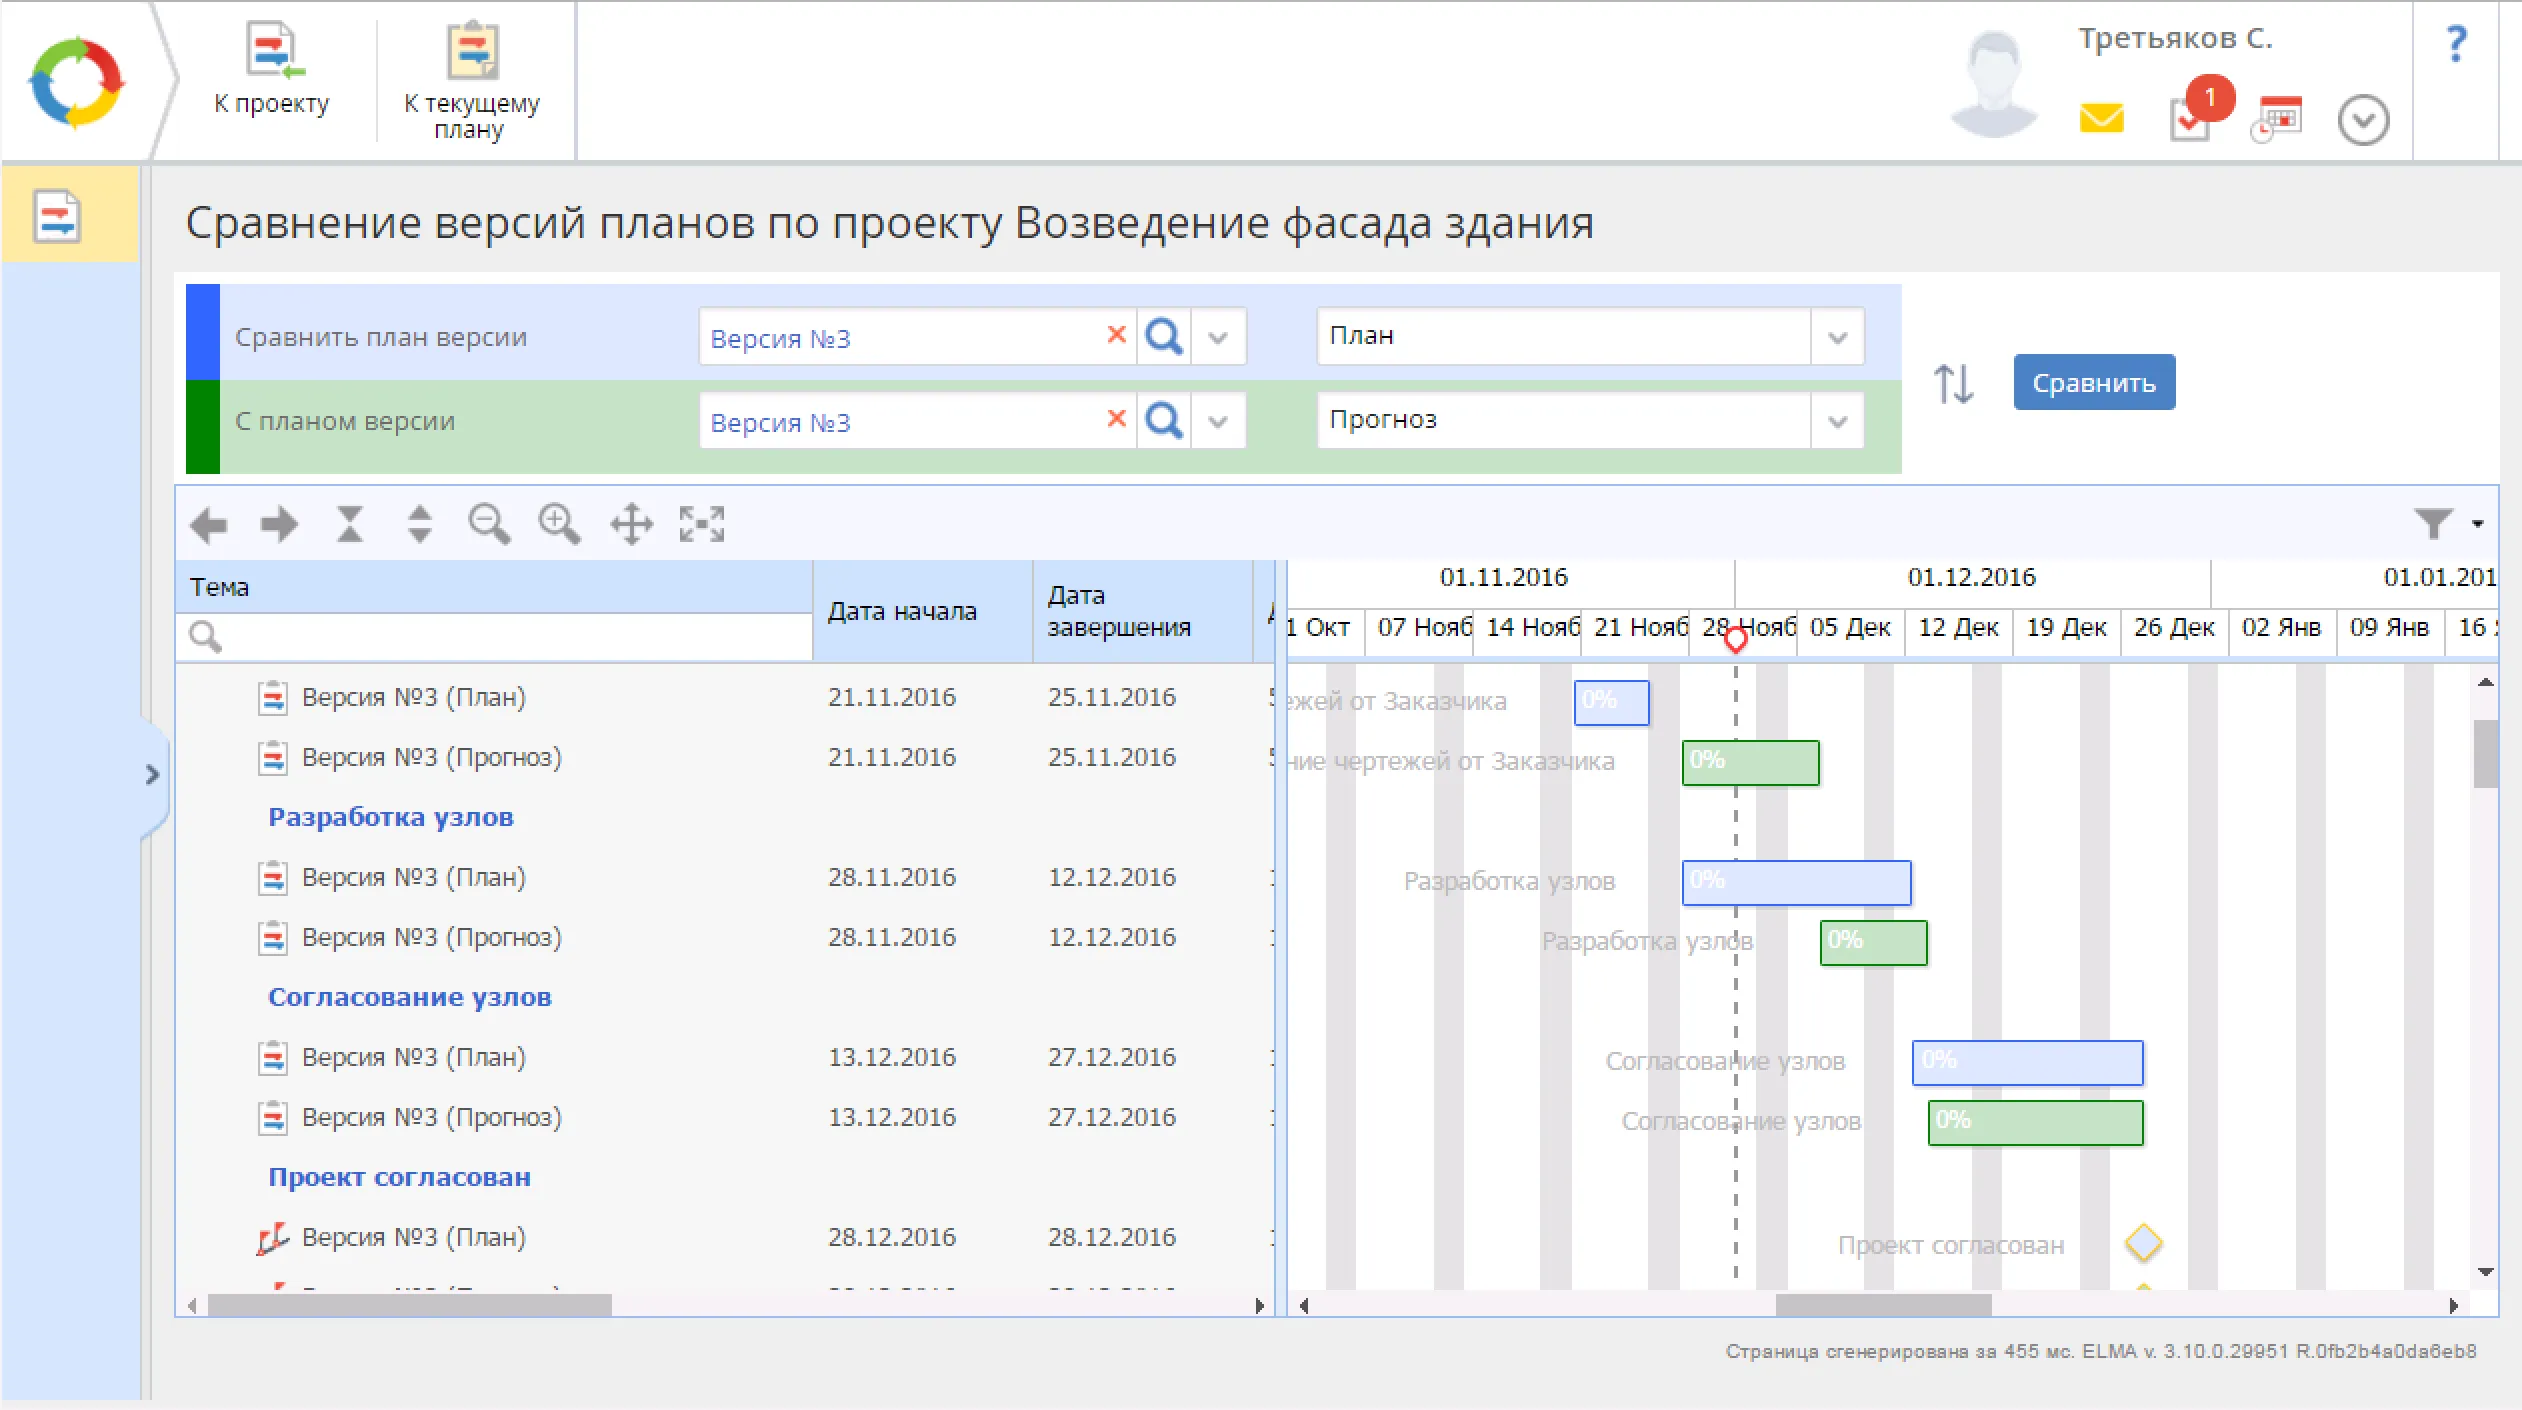2522x1410 pixels.
Task: Click the zoom out magnifier icon
Action: [x=489, y=523]
